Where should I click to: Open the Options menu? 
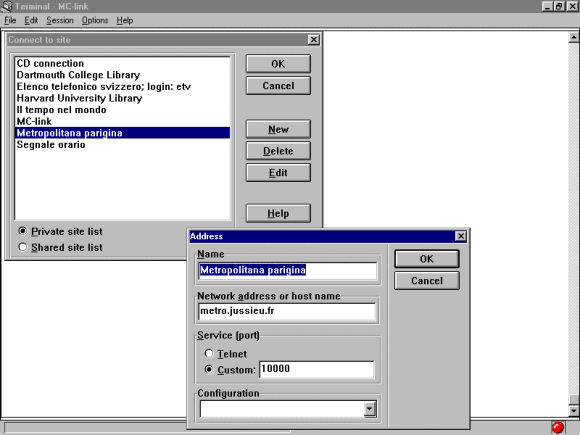[95, 20]
